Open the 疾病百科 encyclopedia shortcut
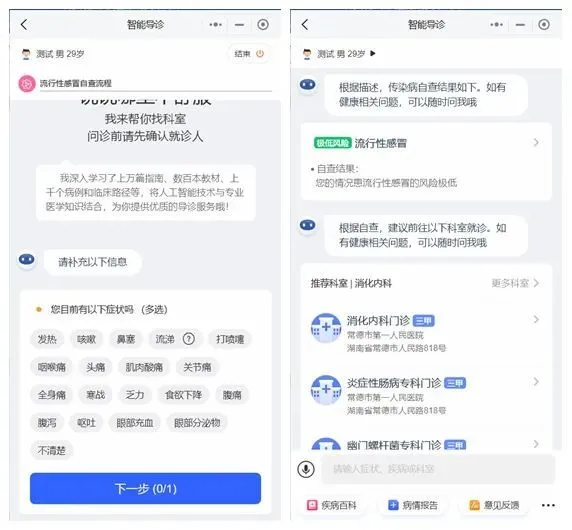Viewport: 572px width, 530px height. coord(332,505)
